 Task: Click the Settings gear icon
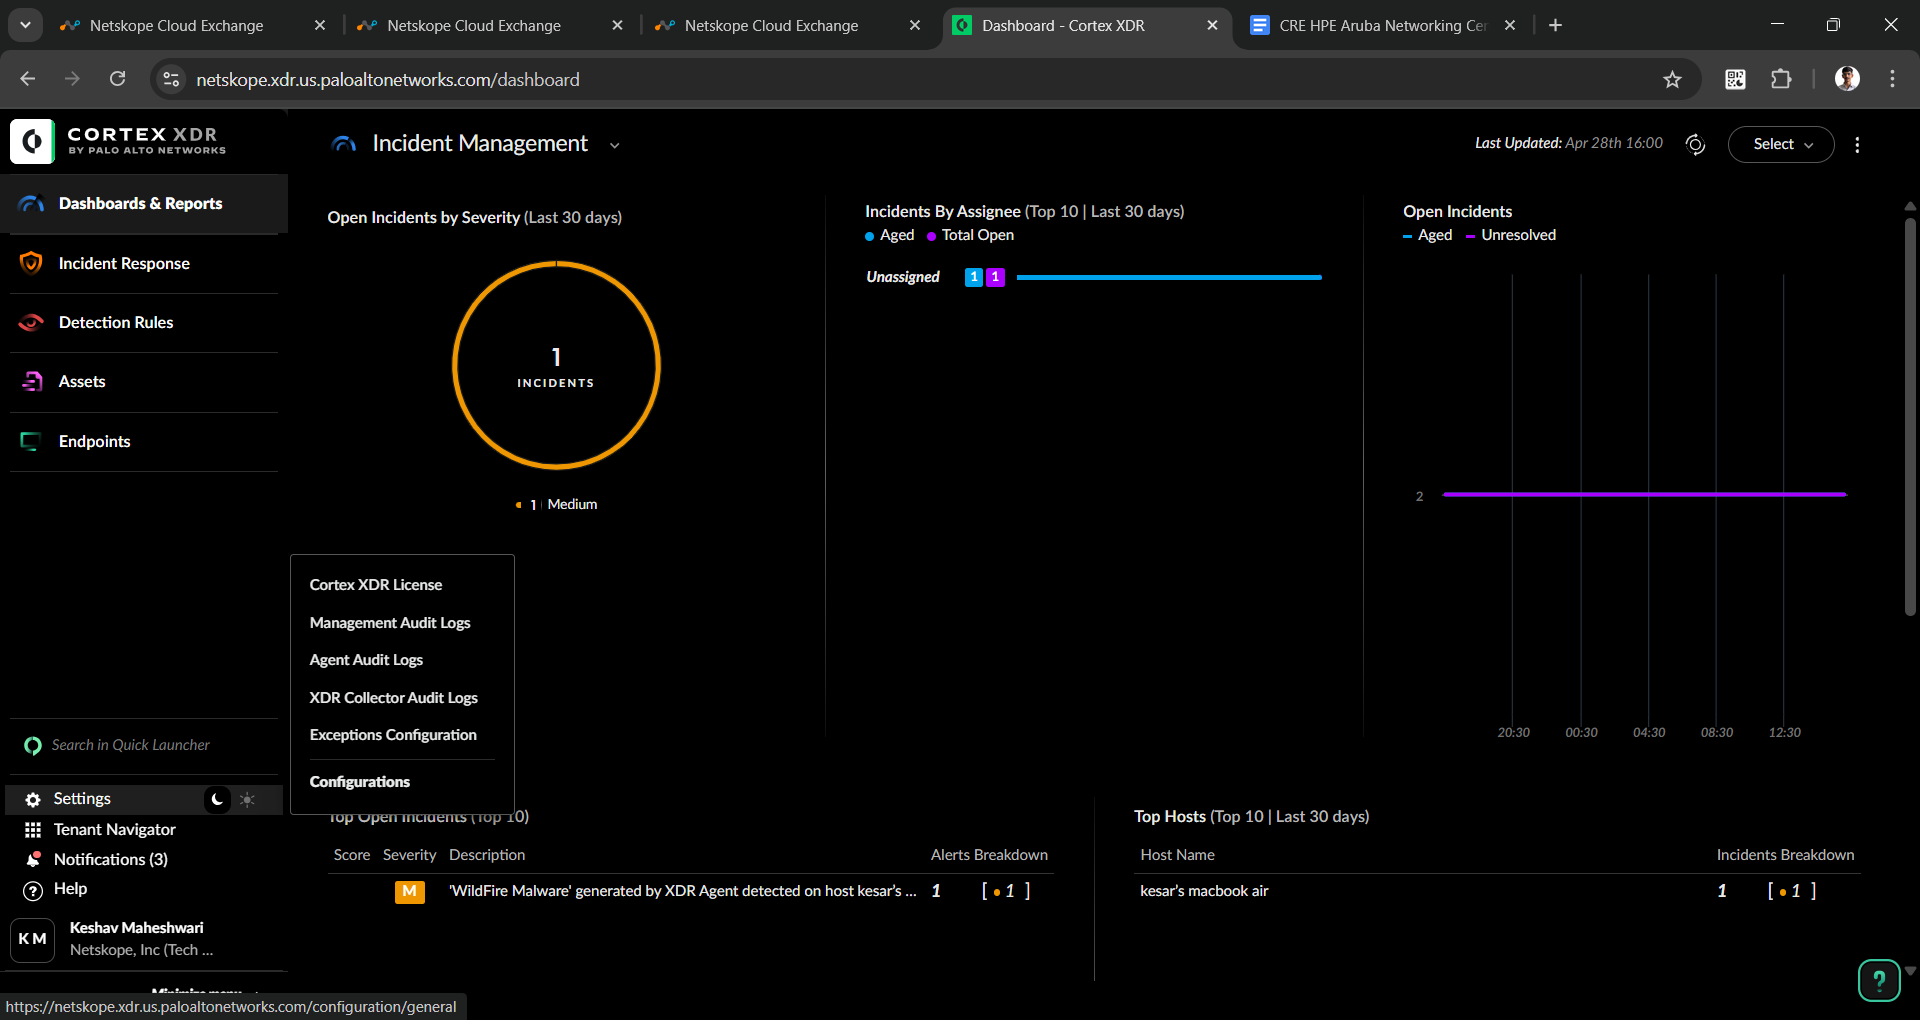(x=33, y=799)
